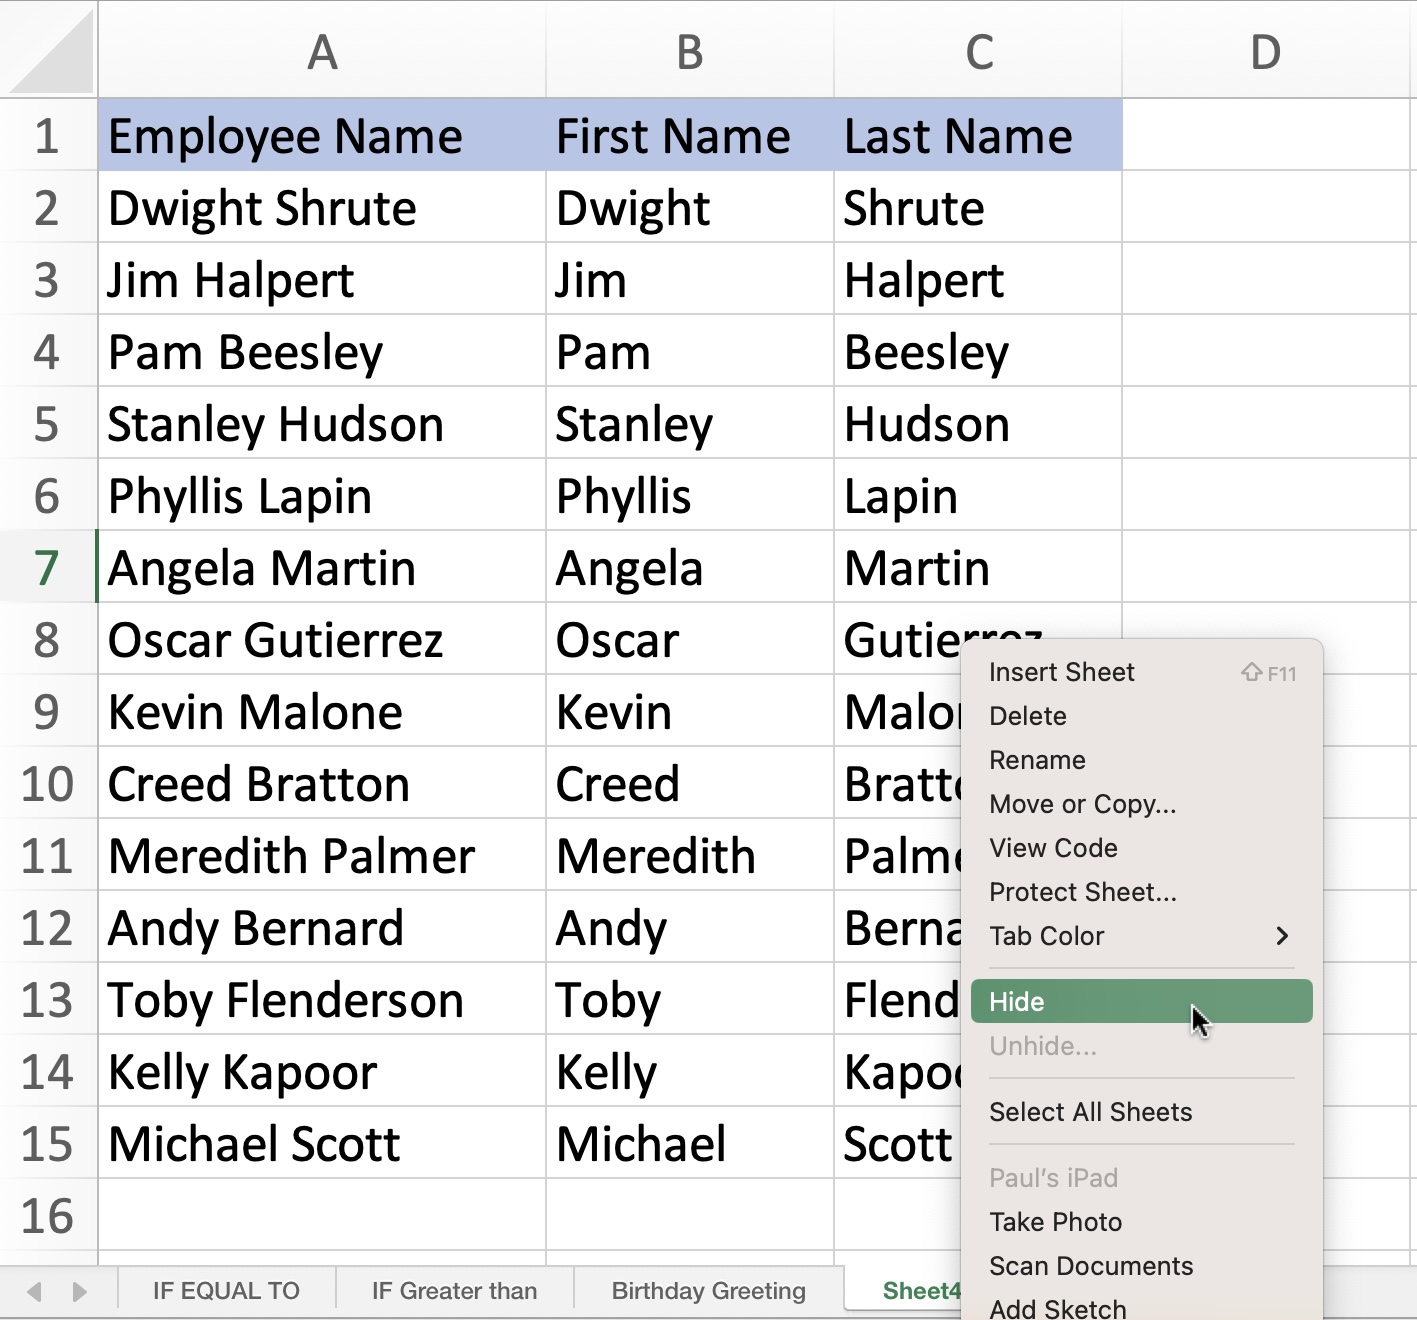The height and width of the screenshot is (1320, 1417).
Task: Select View Code menu entry
Action: (x=1141, y=848)
